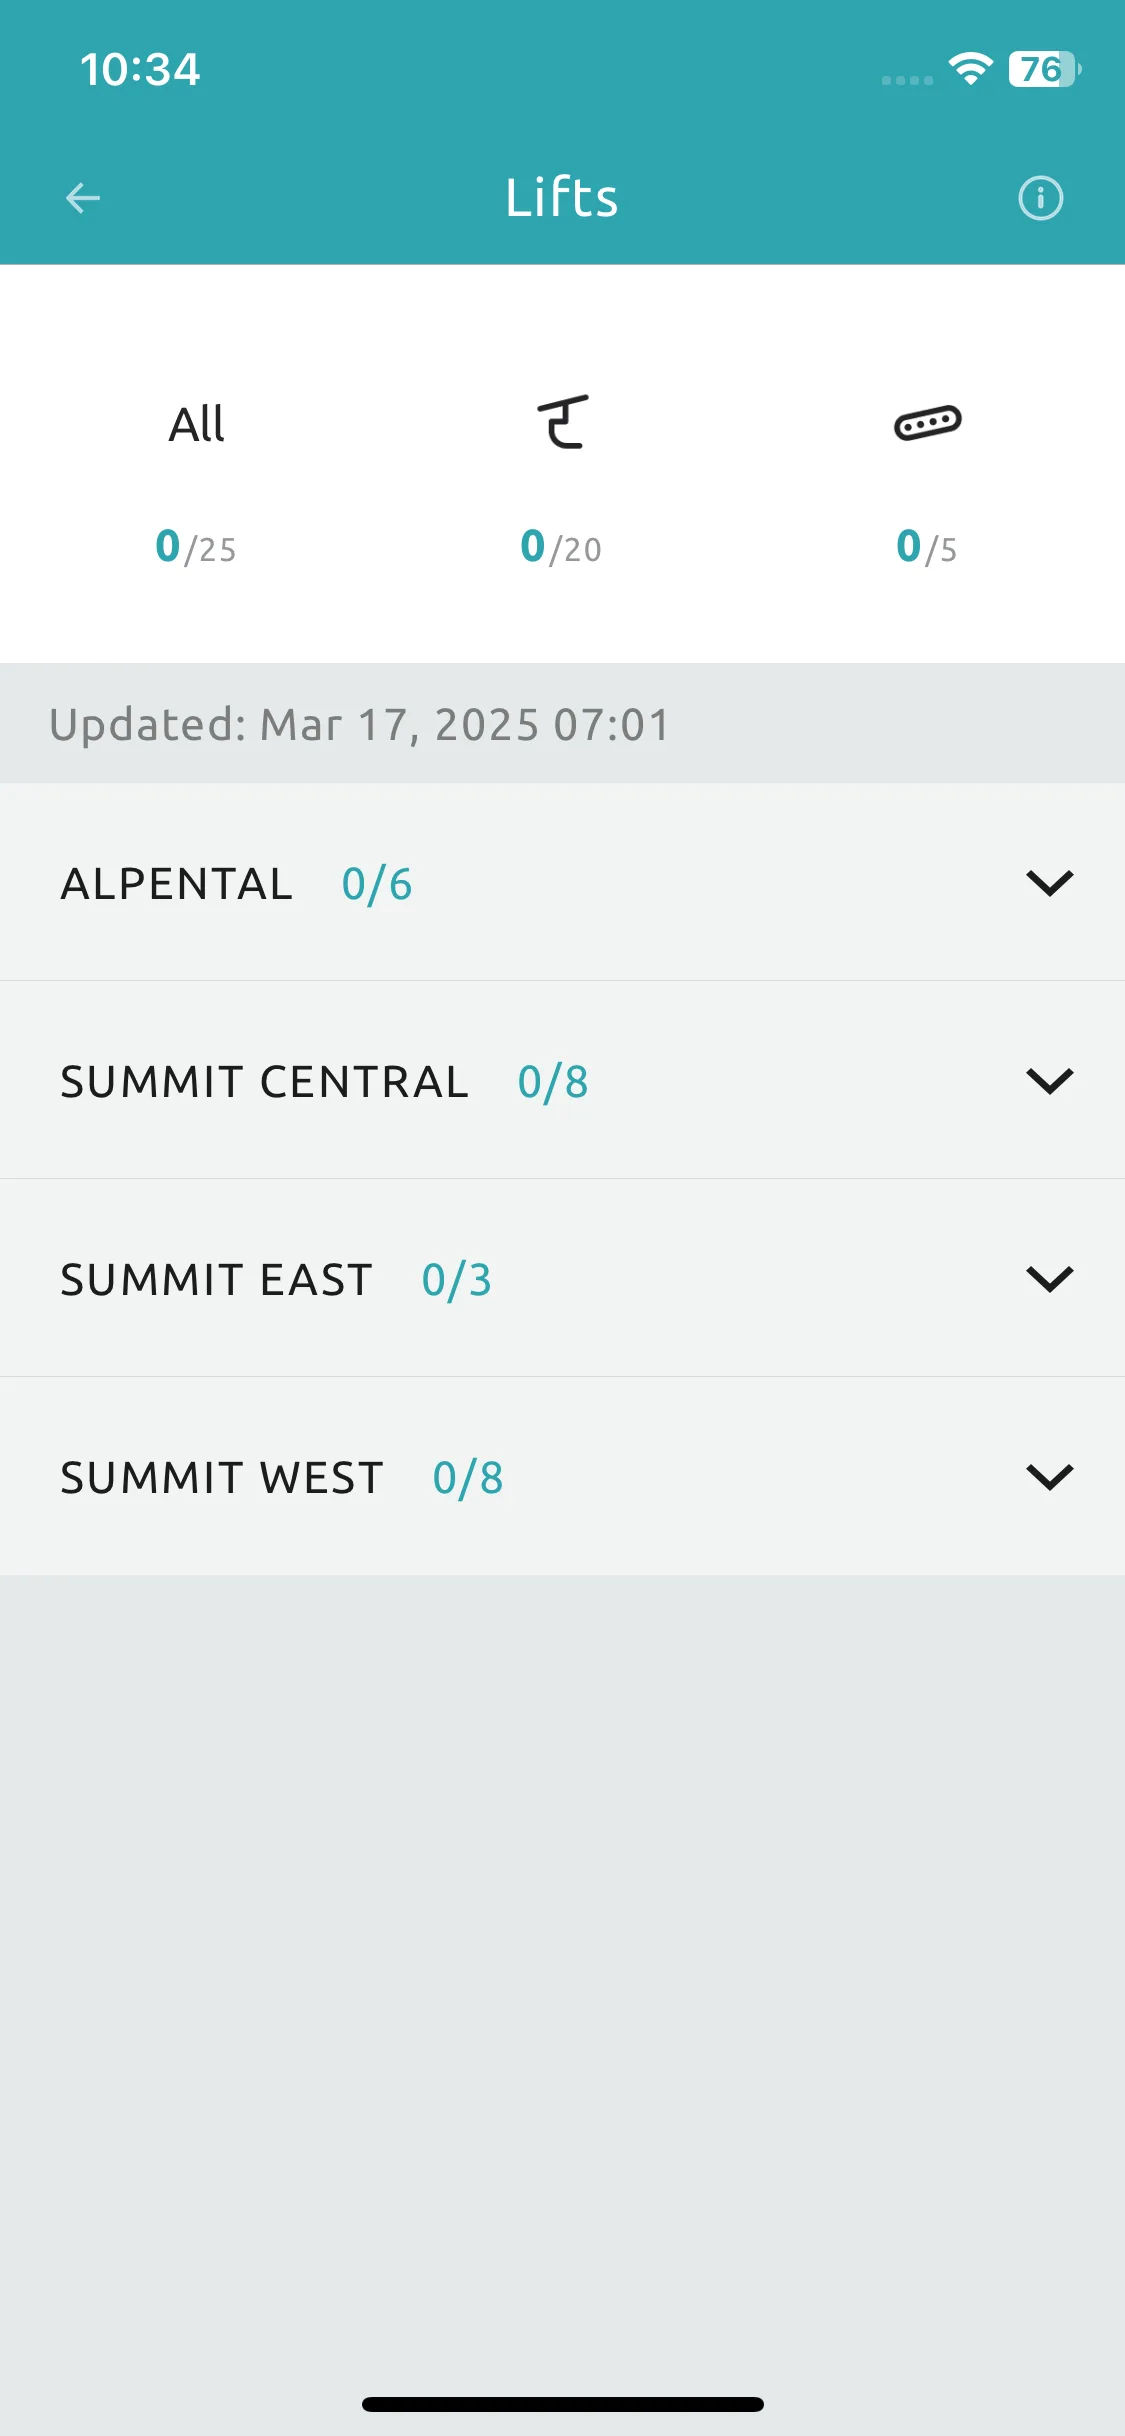Tap the SUMMIT EAST 0/3 count
Image resolution: width=1125 pixels, height=2436 pixels.
pos(457,1280)
